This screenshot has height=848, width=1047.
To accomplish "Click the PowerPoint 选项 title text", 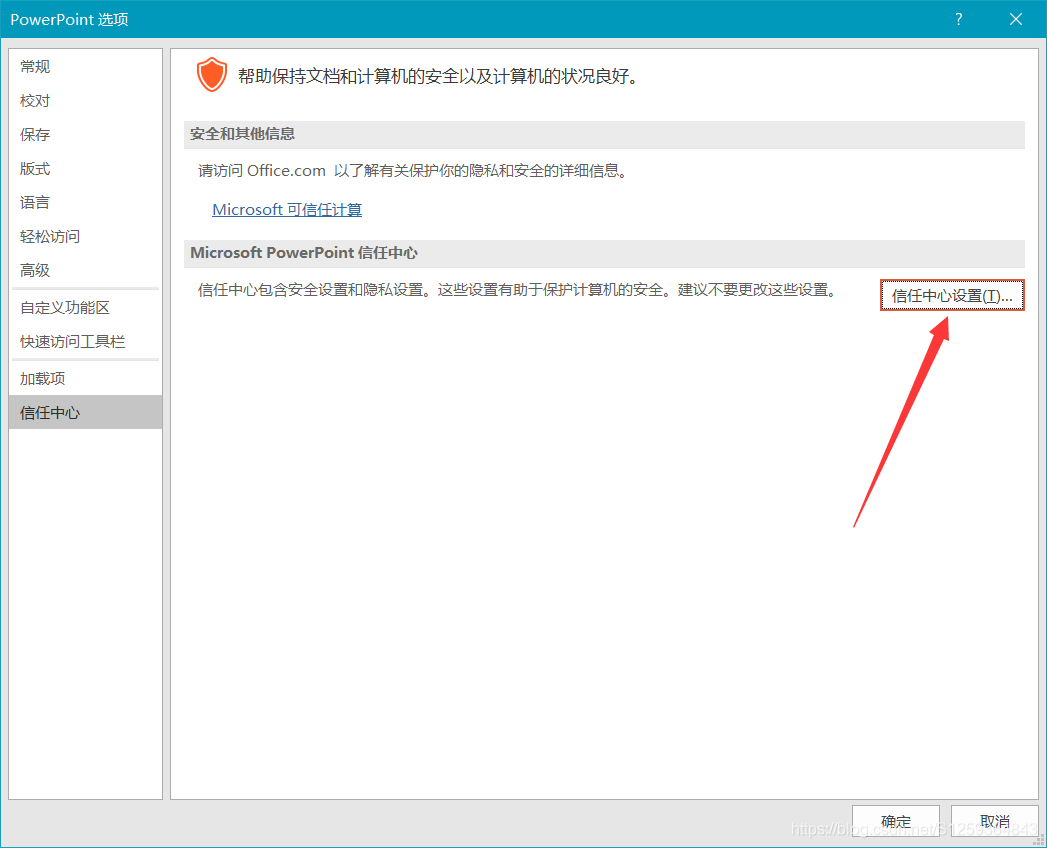I will (x=69, y=19).
